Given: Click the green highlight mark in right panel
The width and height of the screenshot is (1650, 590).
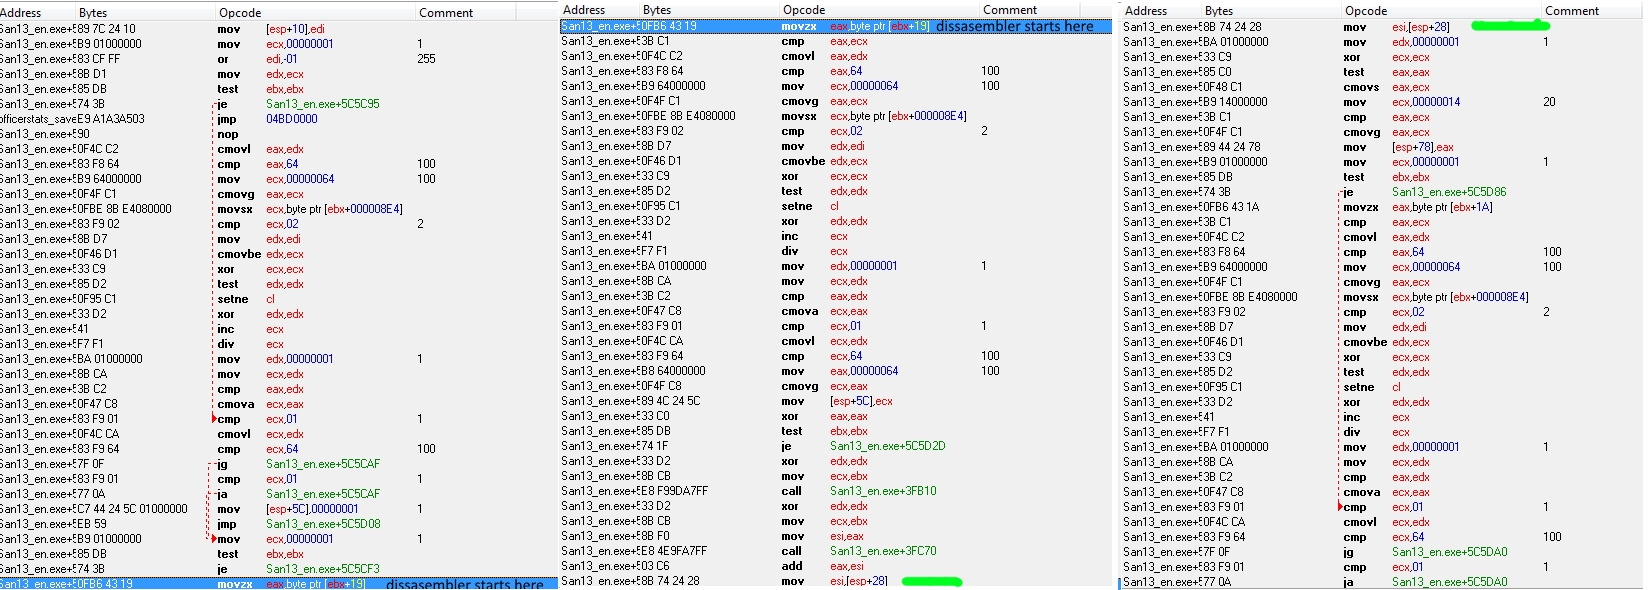Looking at the screenshot, I should point(1510,26).
